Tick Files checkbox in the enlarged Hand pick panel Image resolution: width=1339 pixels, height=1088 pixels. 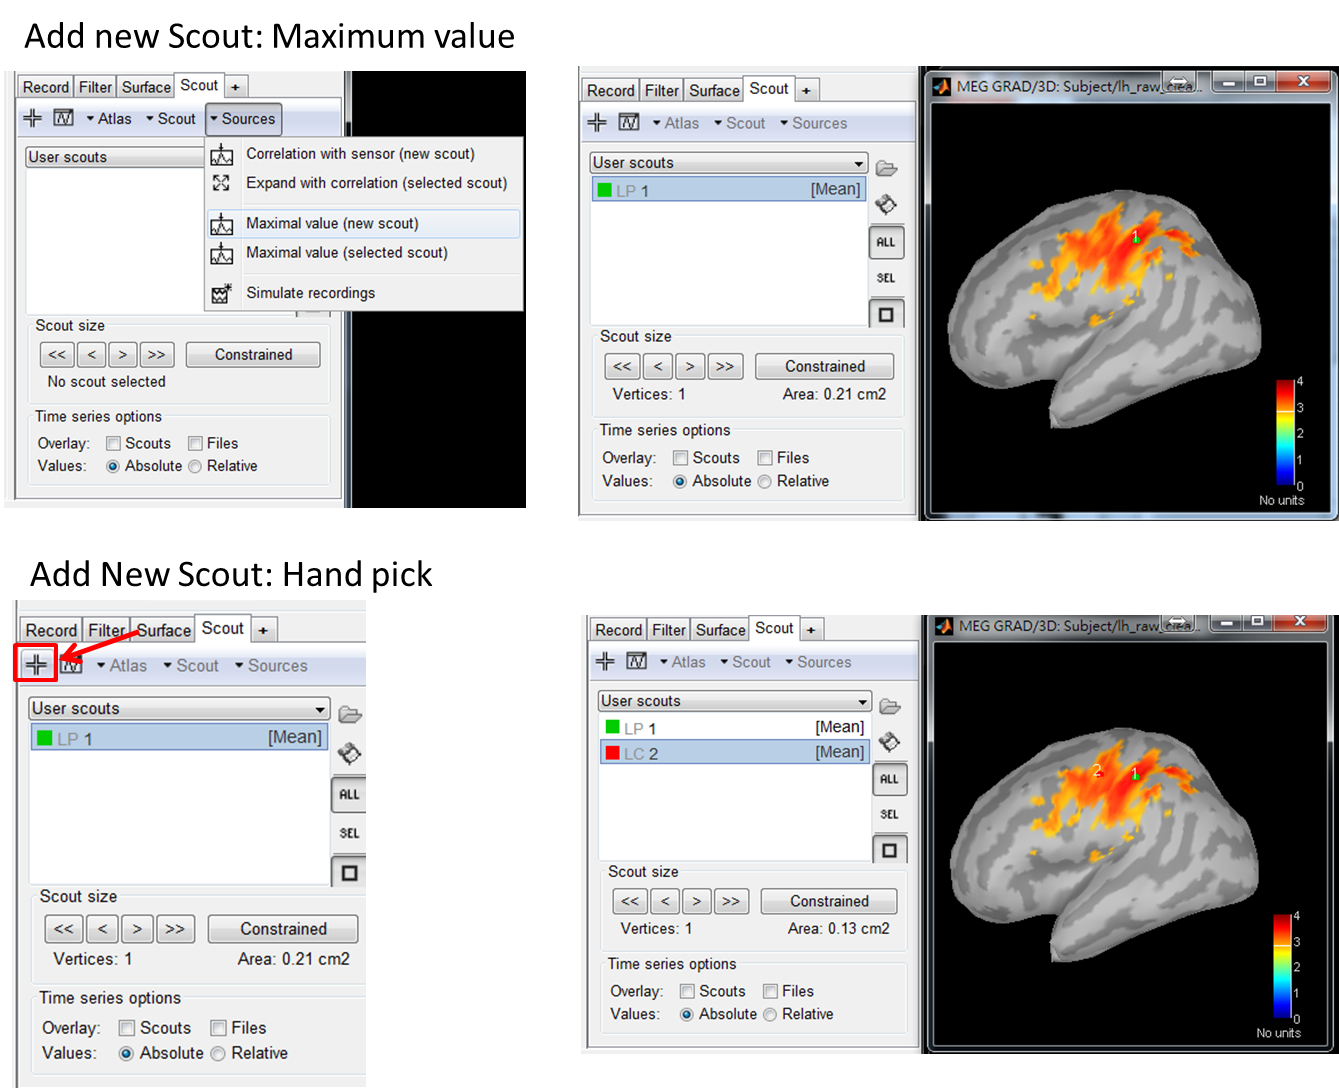click(218, 1028)
